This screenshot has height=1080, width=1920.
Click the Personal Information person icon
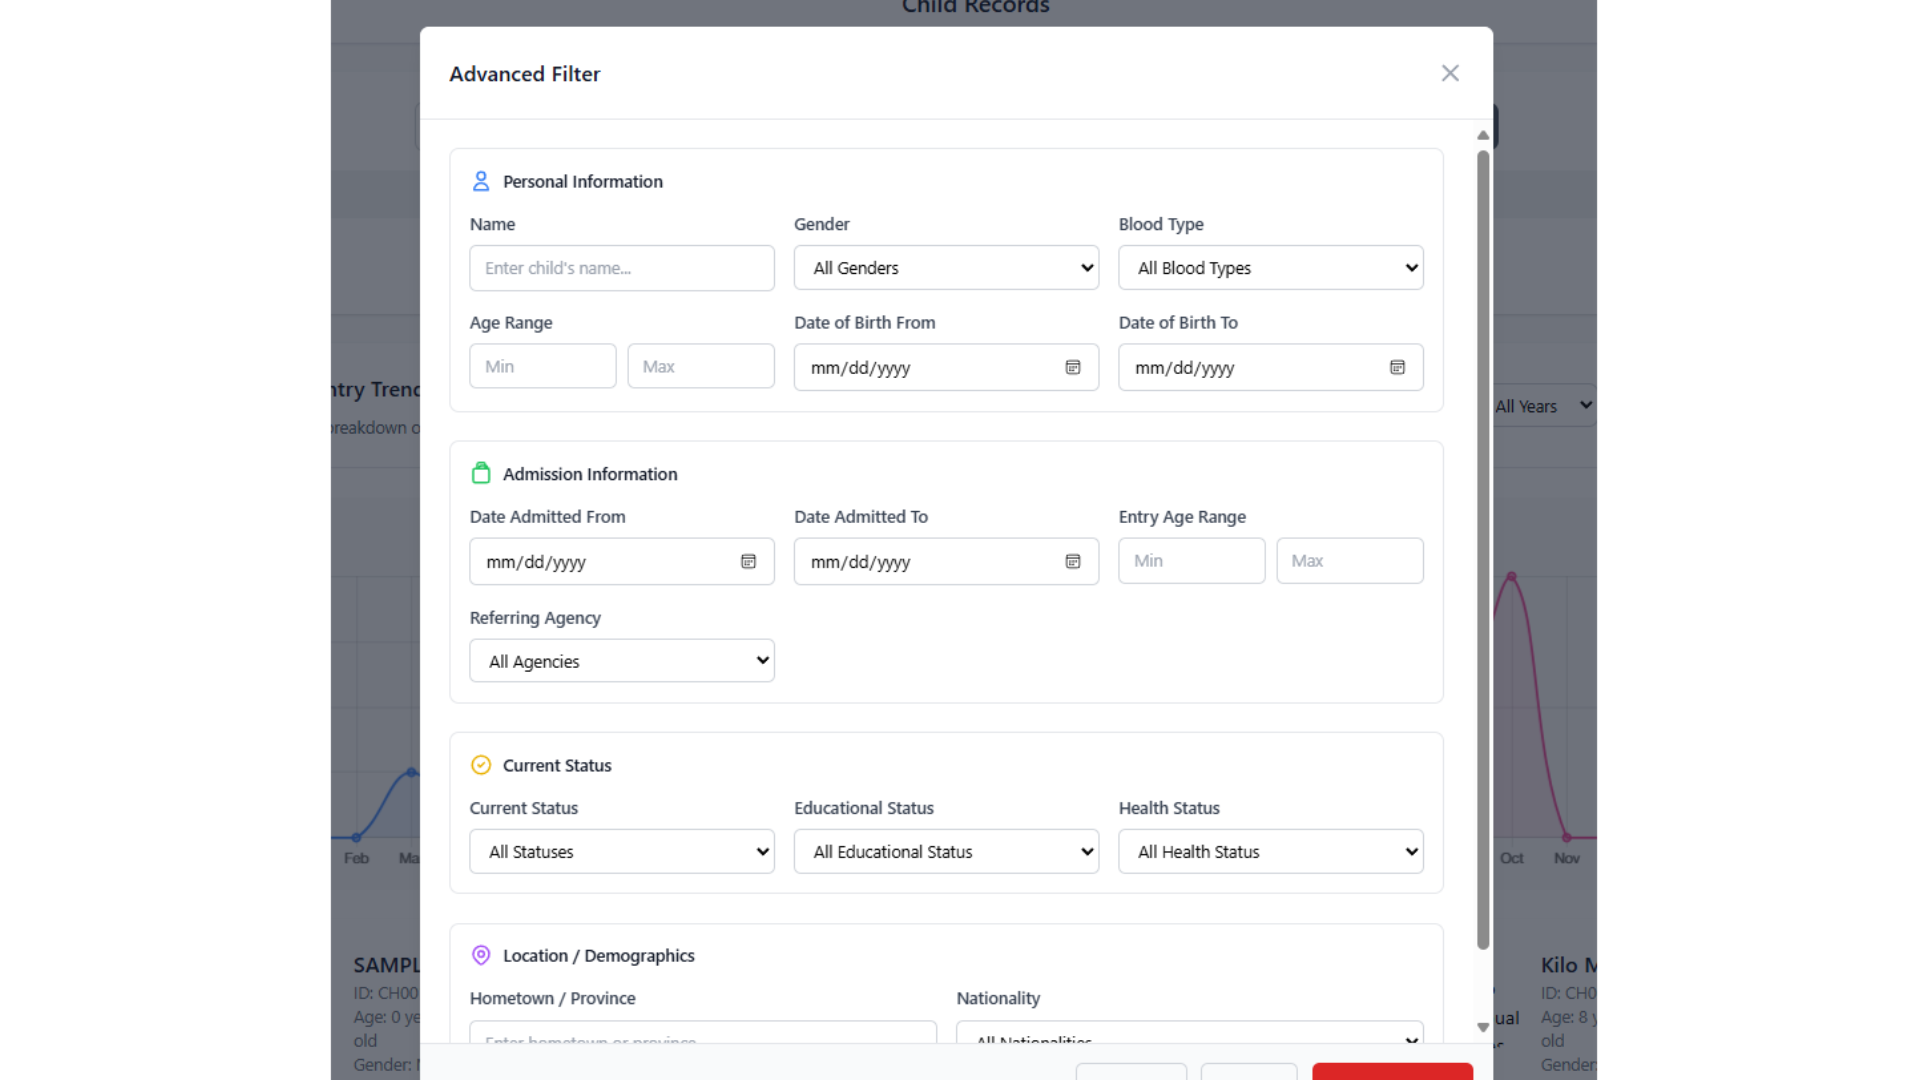(481, 181)
